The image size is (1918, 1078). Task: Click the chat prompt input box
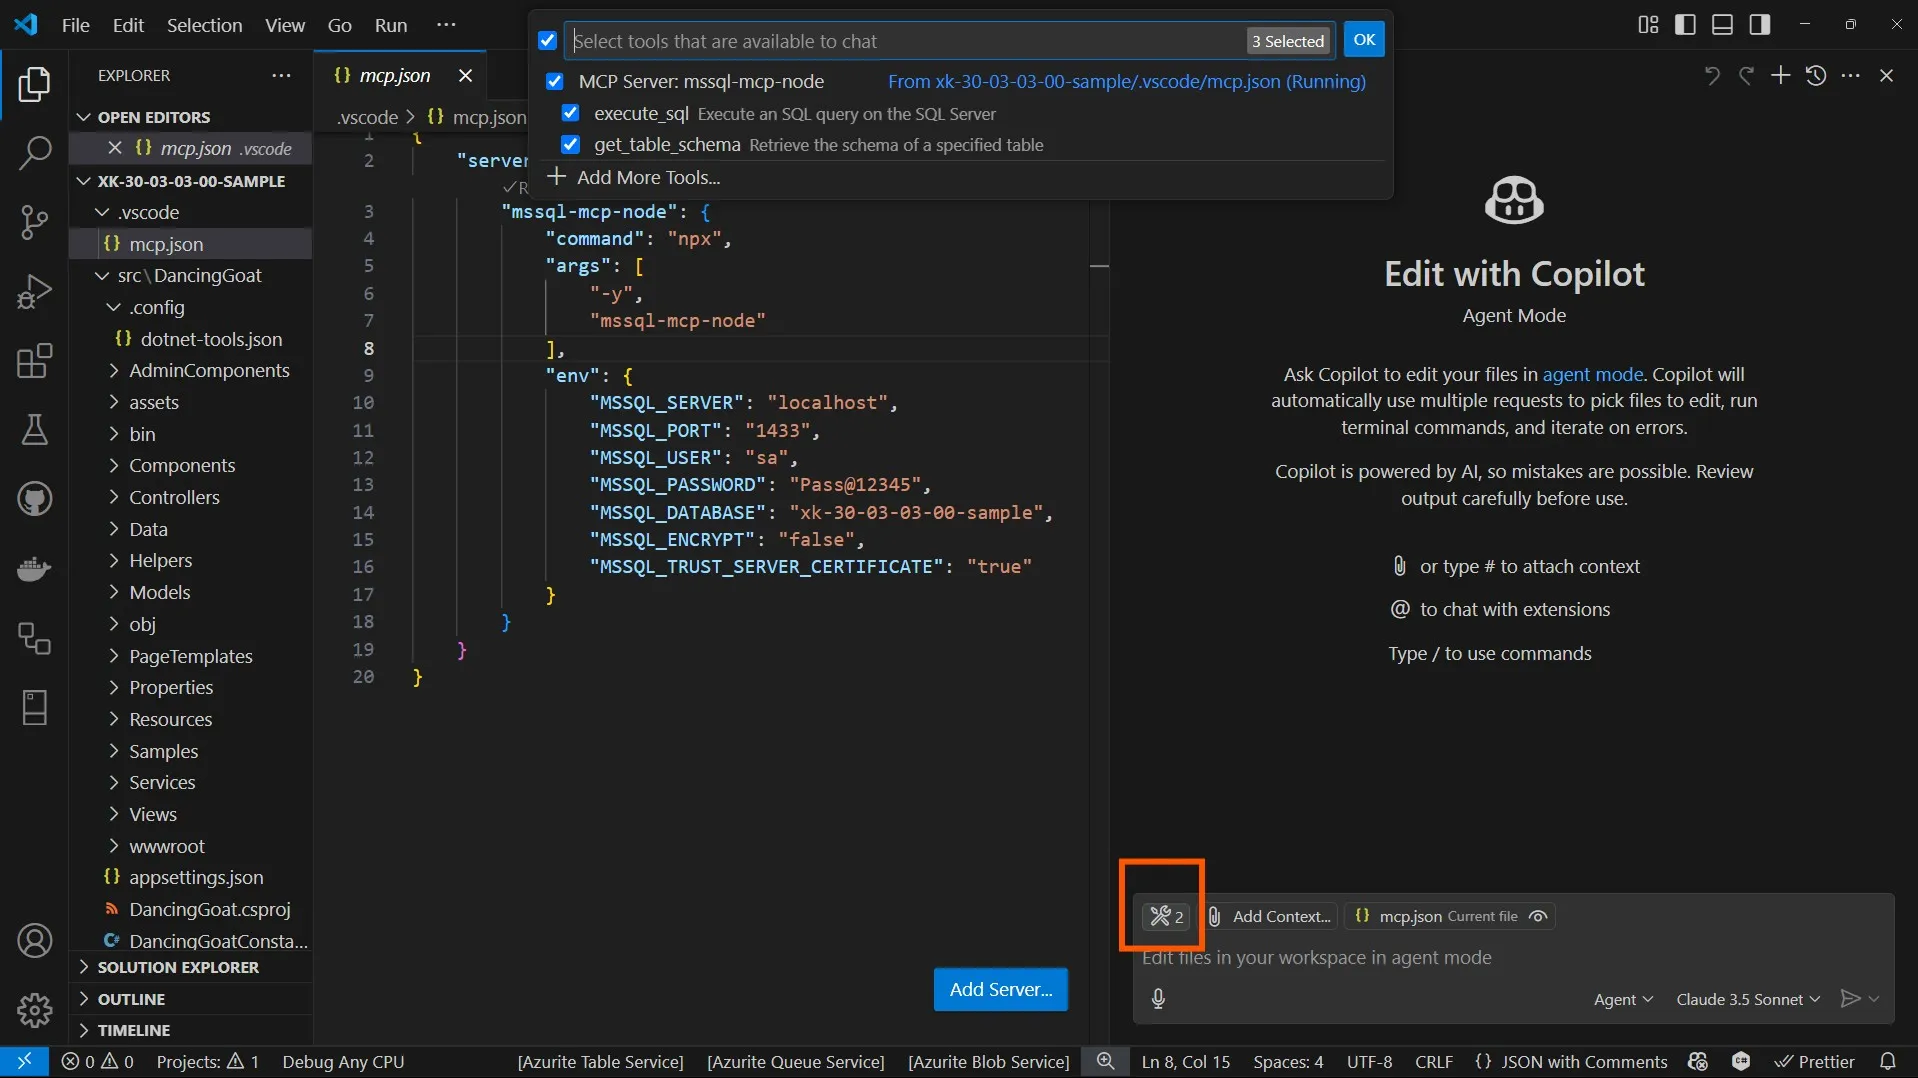pyautogui.click(x=1512, y=957)
